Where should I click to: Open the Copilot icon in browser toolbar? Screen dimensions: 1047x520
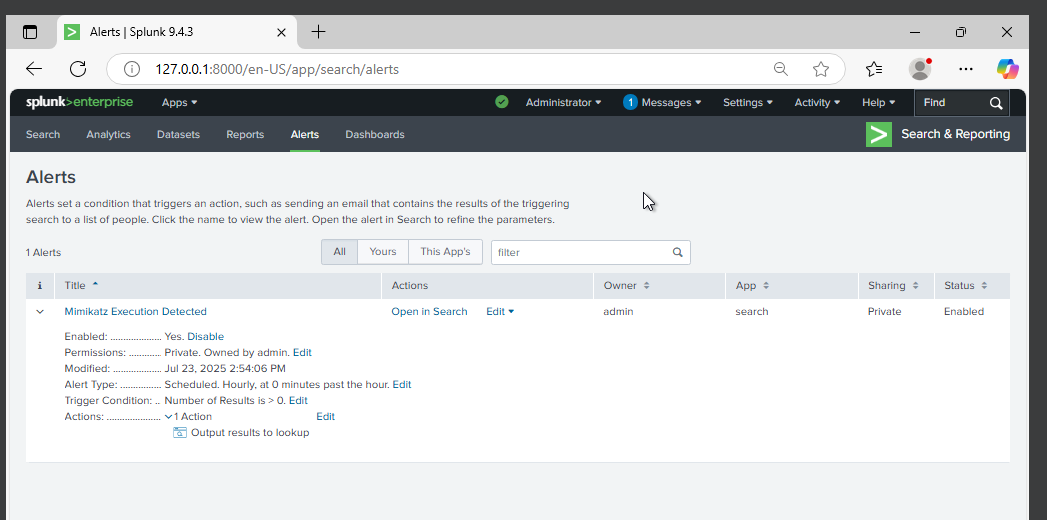click(1008, 68)
